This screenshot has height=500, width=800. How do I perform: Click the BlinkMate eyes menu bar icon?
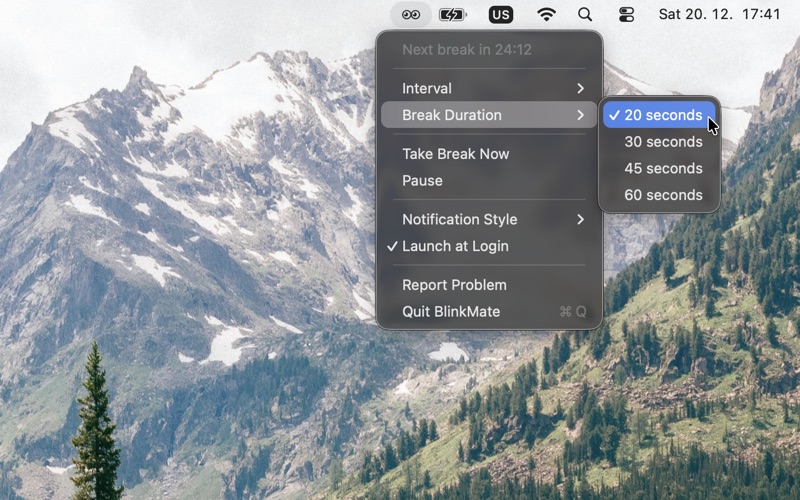pos(411,14)
